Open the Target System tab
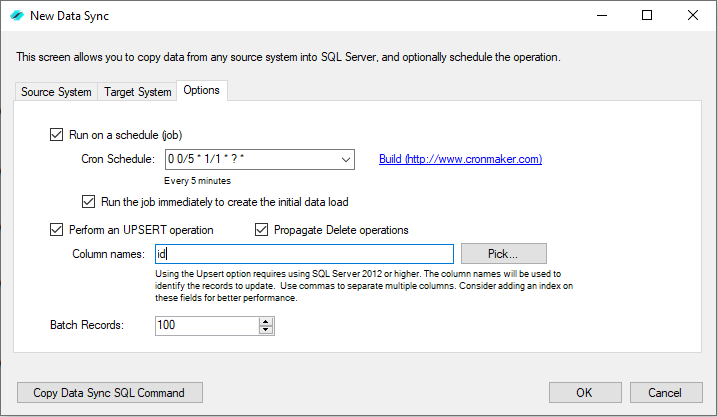Viewport: 718px width, 417px height. tap(138, 92)
